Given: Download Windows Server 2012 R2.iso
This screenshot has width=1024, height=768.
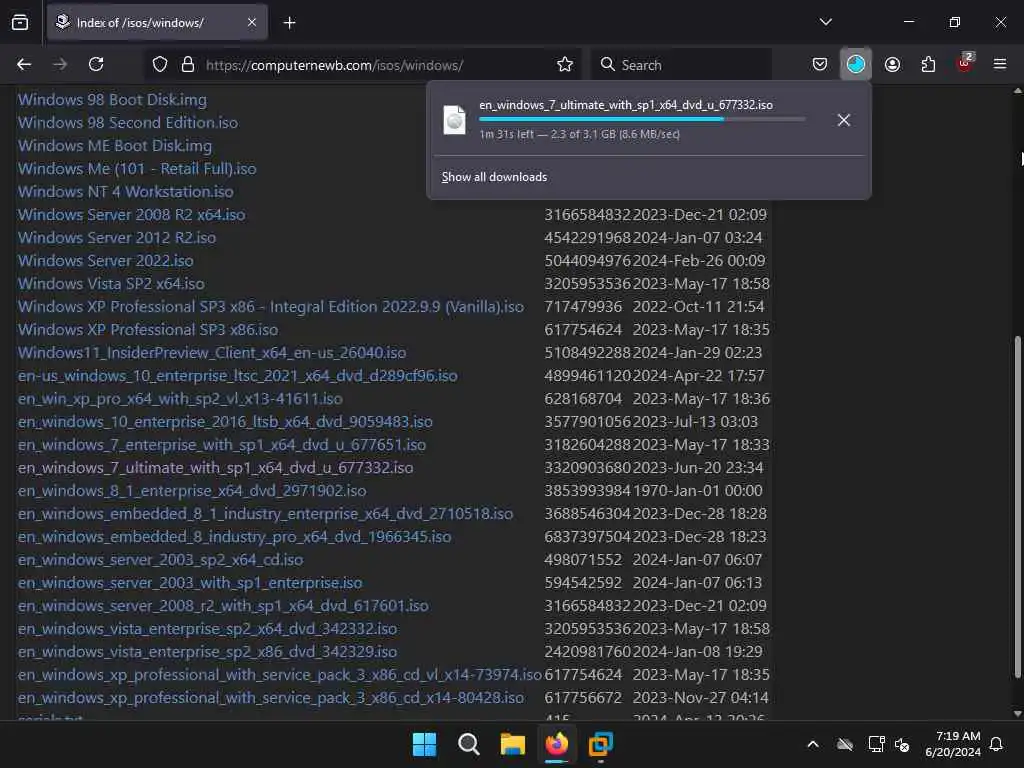Looking at the screenshot, I should point(117,238).
